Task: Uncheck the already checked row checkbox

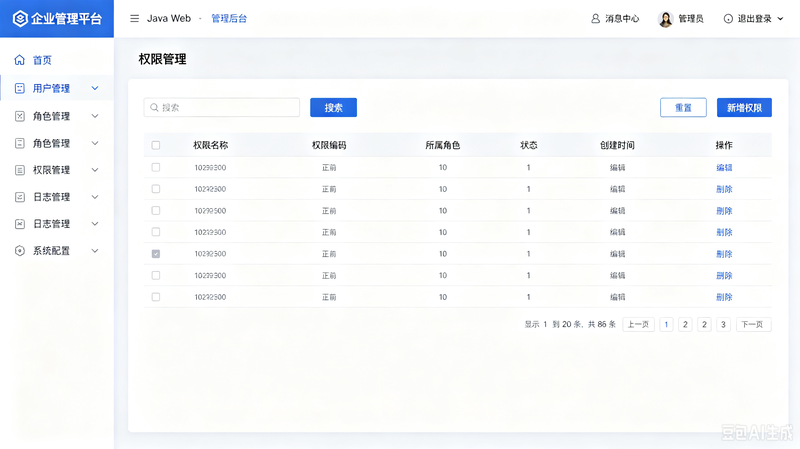Action: coord(156,254)
